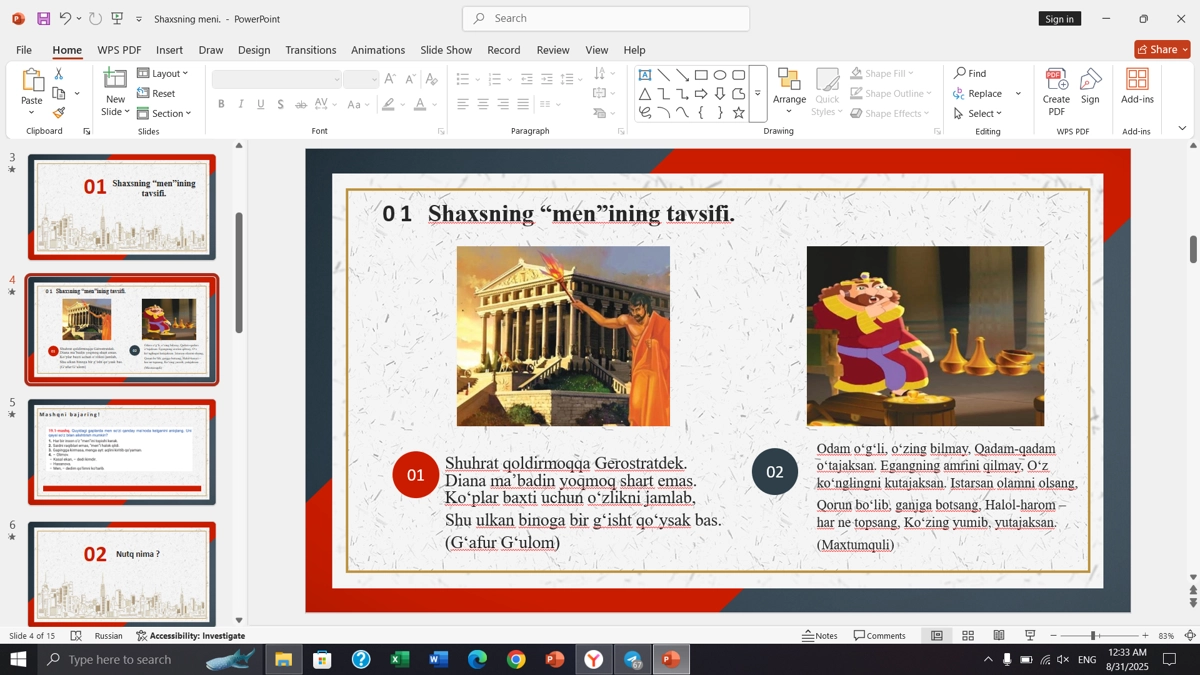Select the Format Painter brush icon
The height and width of the screenshot is (675, 1200).
coord(59,113)
